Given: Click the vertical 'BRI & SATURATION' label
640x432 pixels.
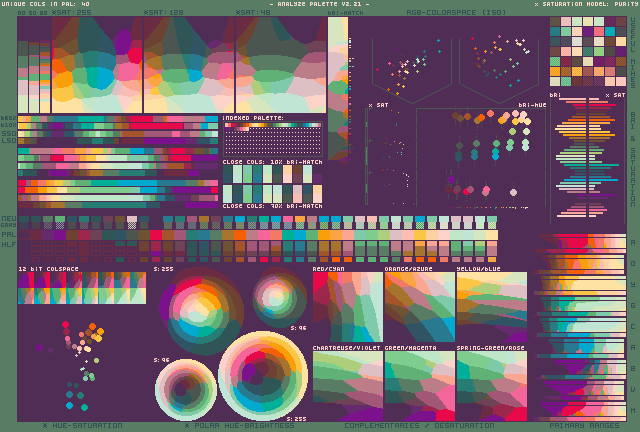Looking at the screenshot, I should 633,159.
